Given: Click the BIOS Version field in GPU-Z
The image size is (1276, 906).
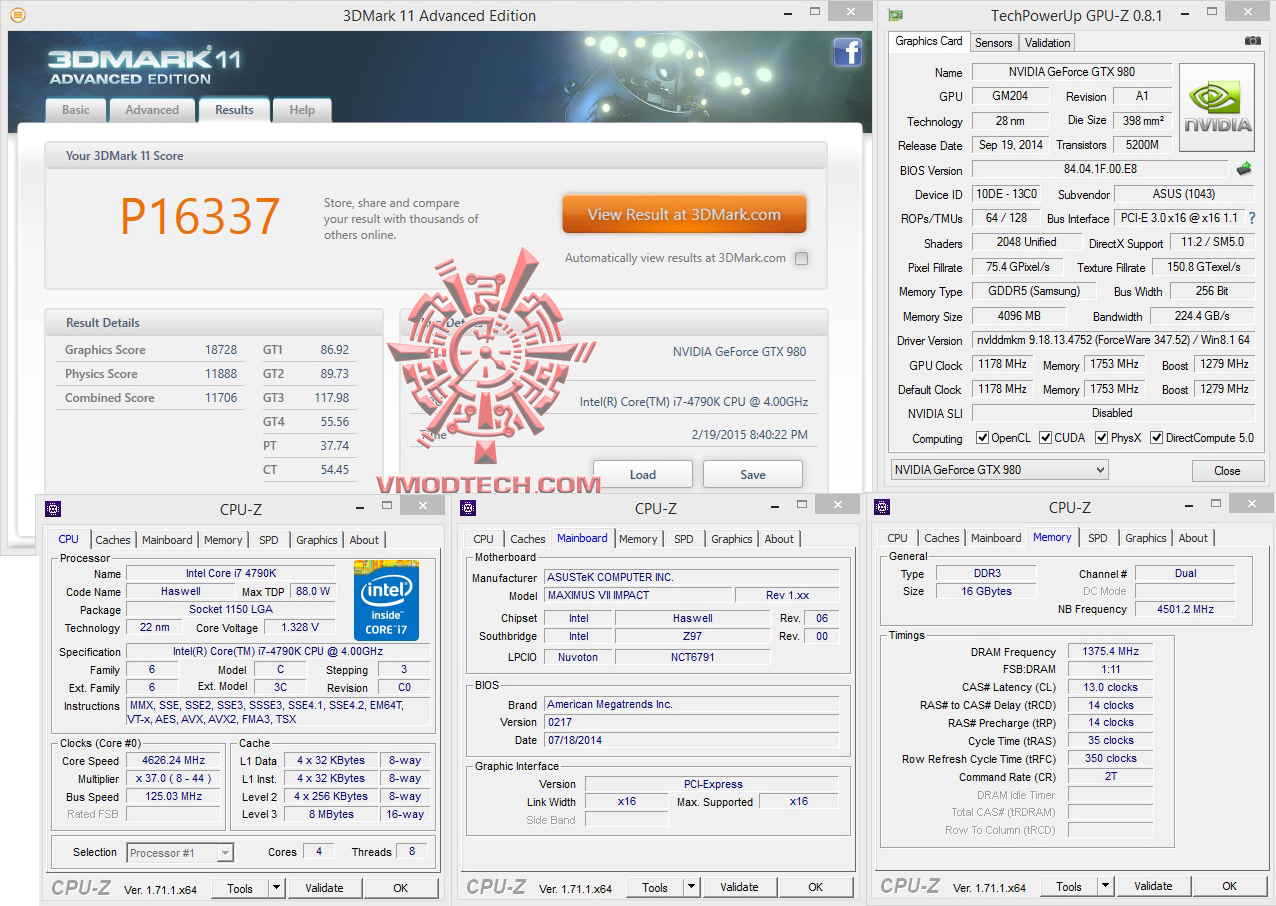Looking at the screenshot, I should (1100, 170).
